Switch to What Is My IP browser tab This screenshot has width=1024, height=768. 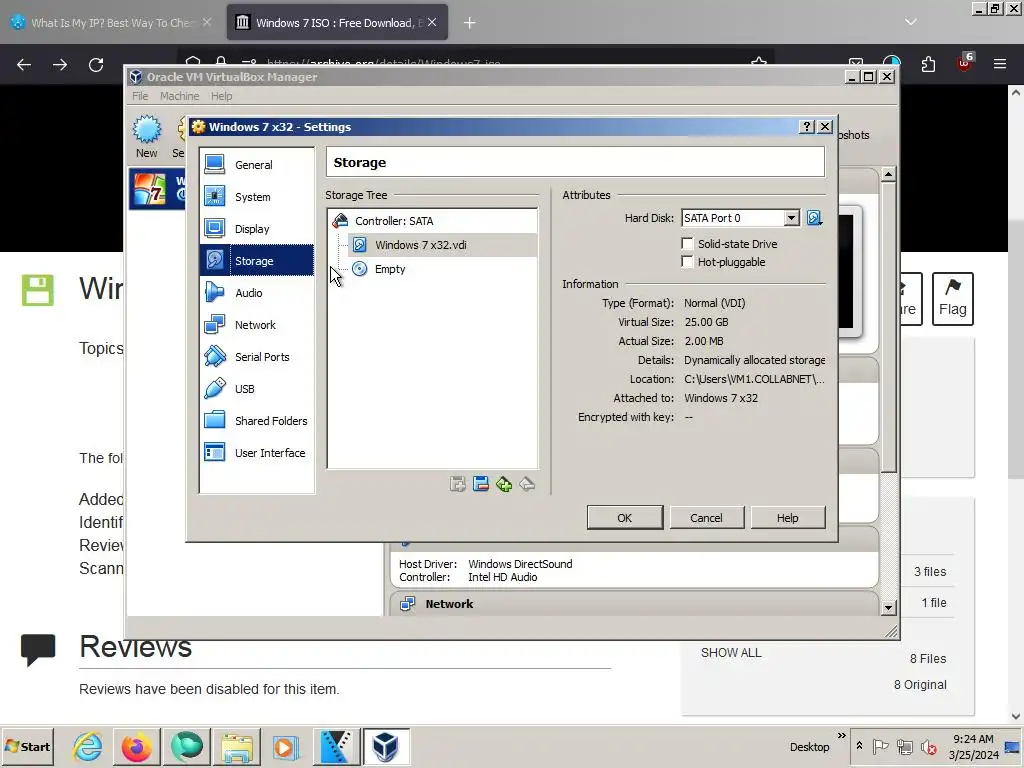(111, 22)
